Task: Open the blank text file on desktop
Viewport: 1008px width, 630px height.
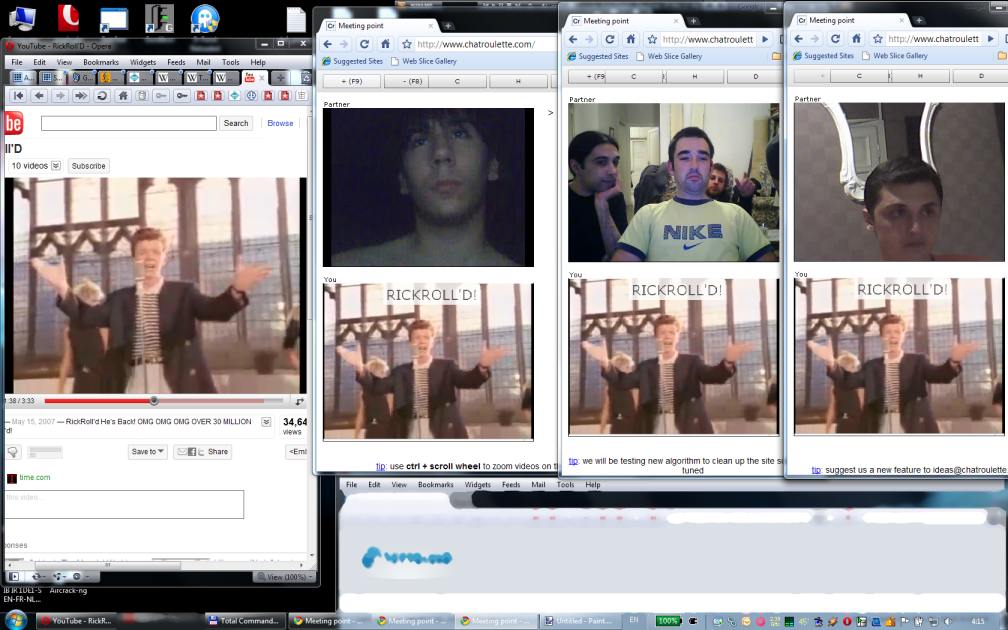Action: tap(296, 19)
